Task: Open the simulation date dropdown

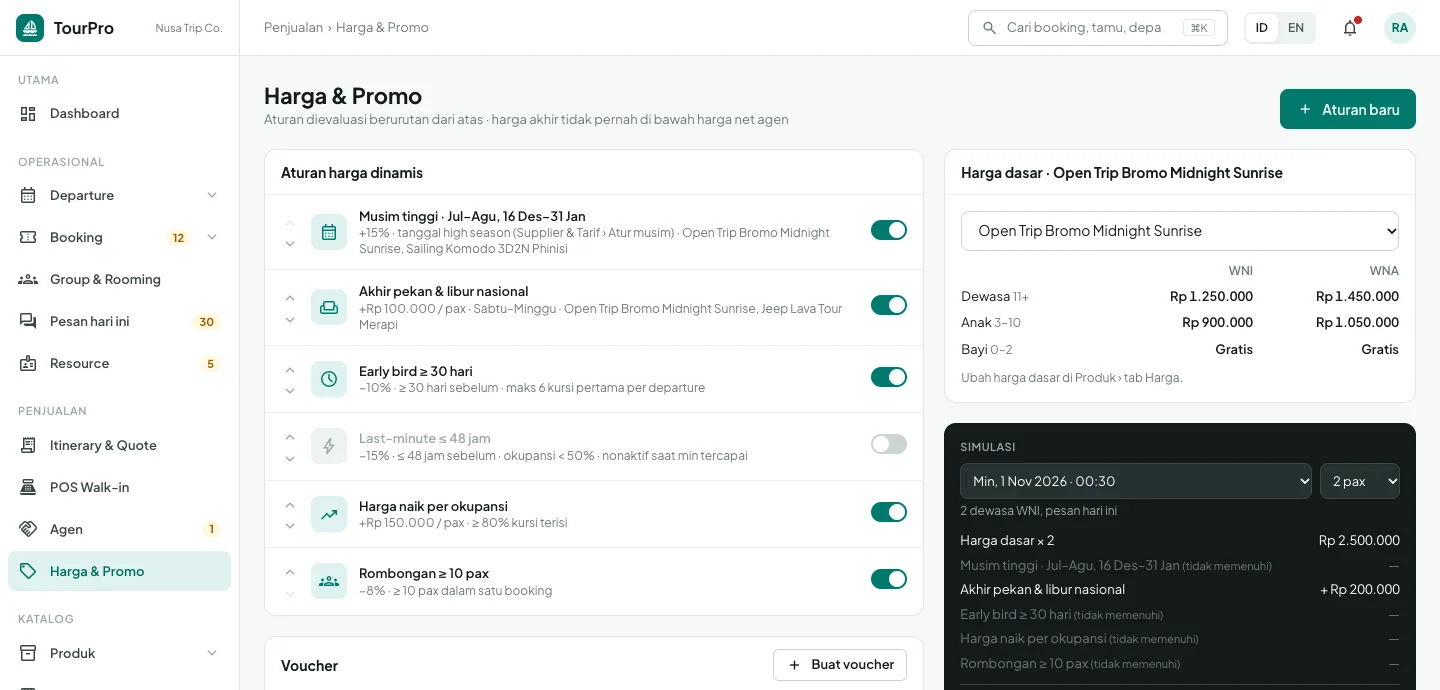Action: (x=1136, y=481)
